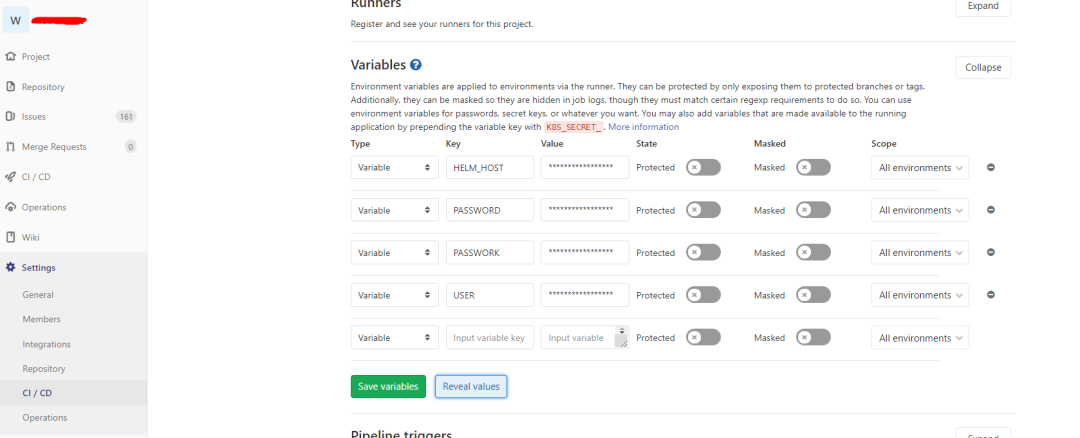1080x438 pixels.
Task: Open the More information link
Action: click(x=643, y=127)
